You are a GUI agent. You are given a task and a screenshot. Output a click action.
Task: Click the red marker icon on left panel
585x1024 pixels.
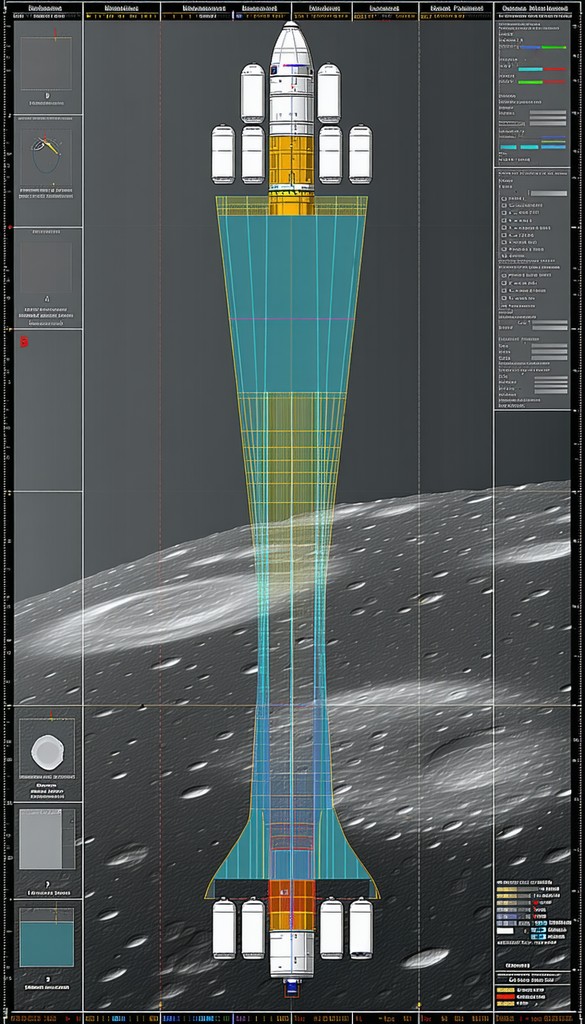point(24,342)
